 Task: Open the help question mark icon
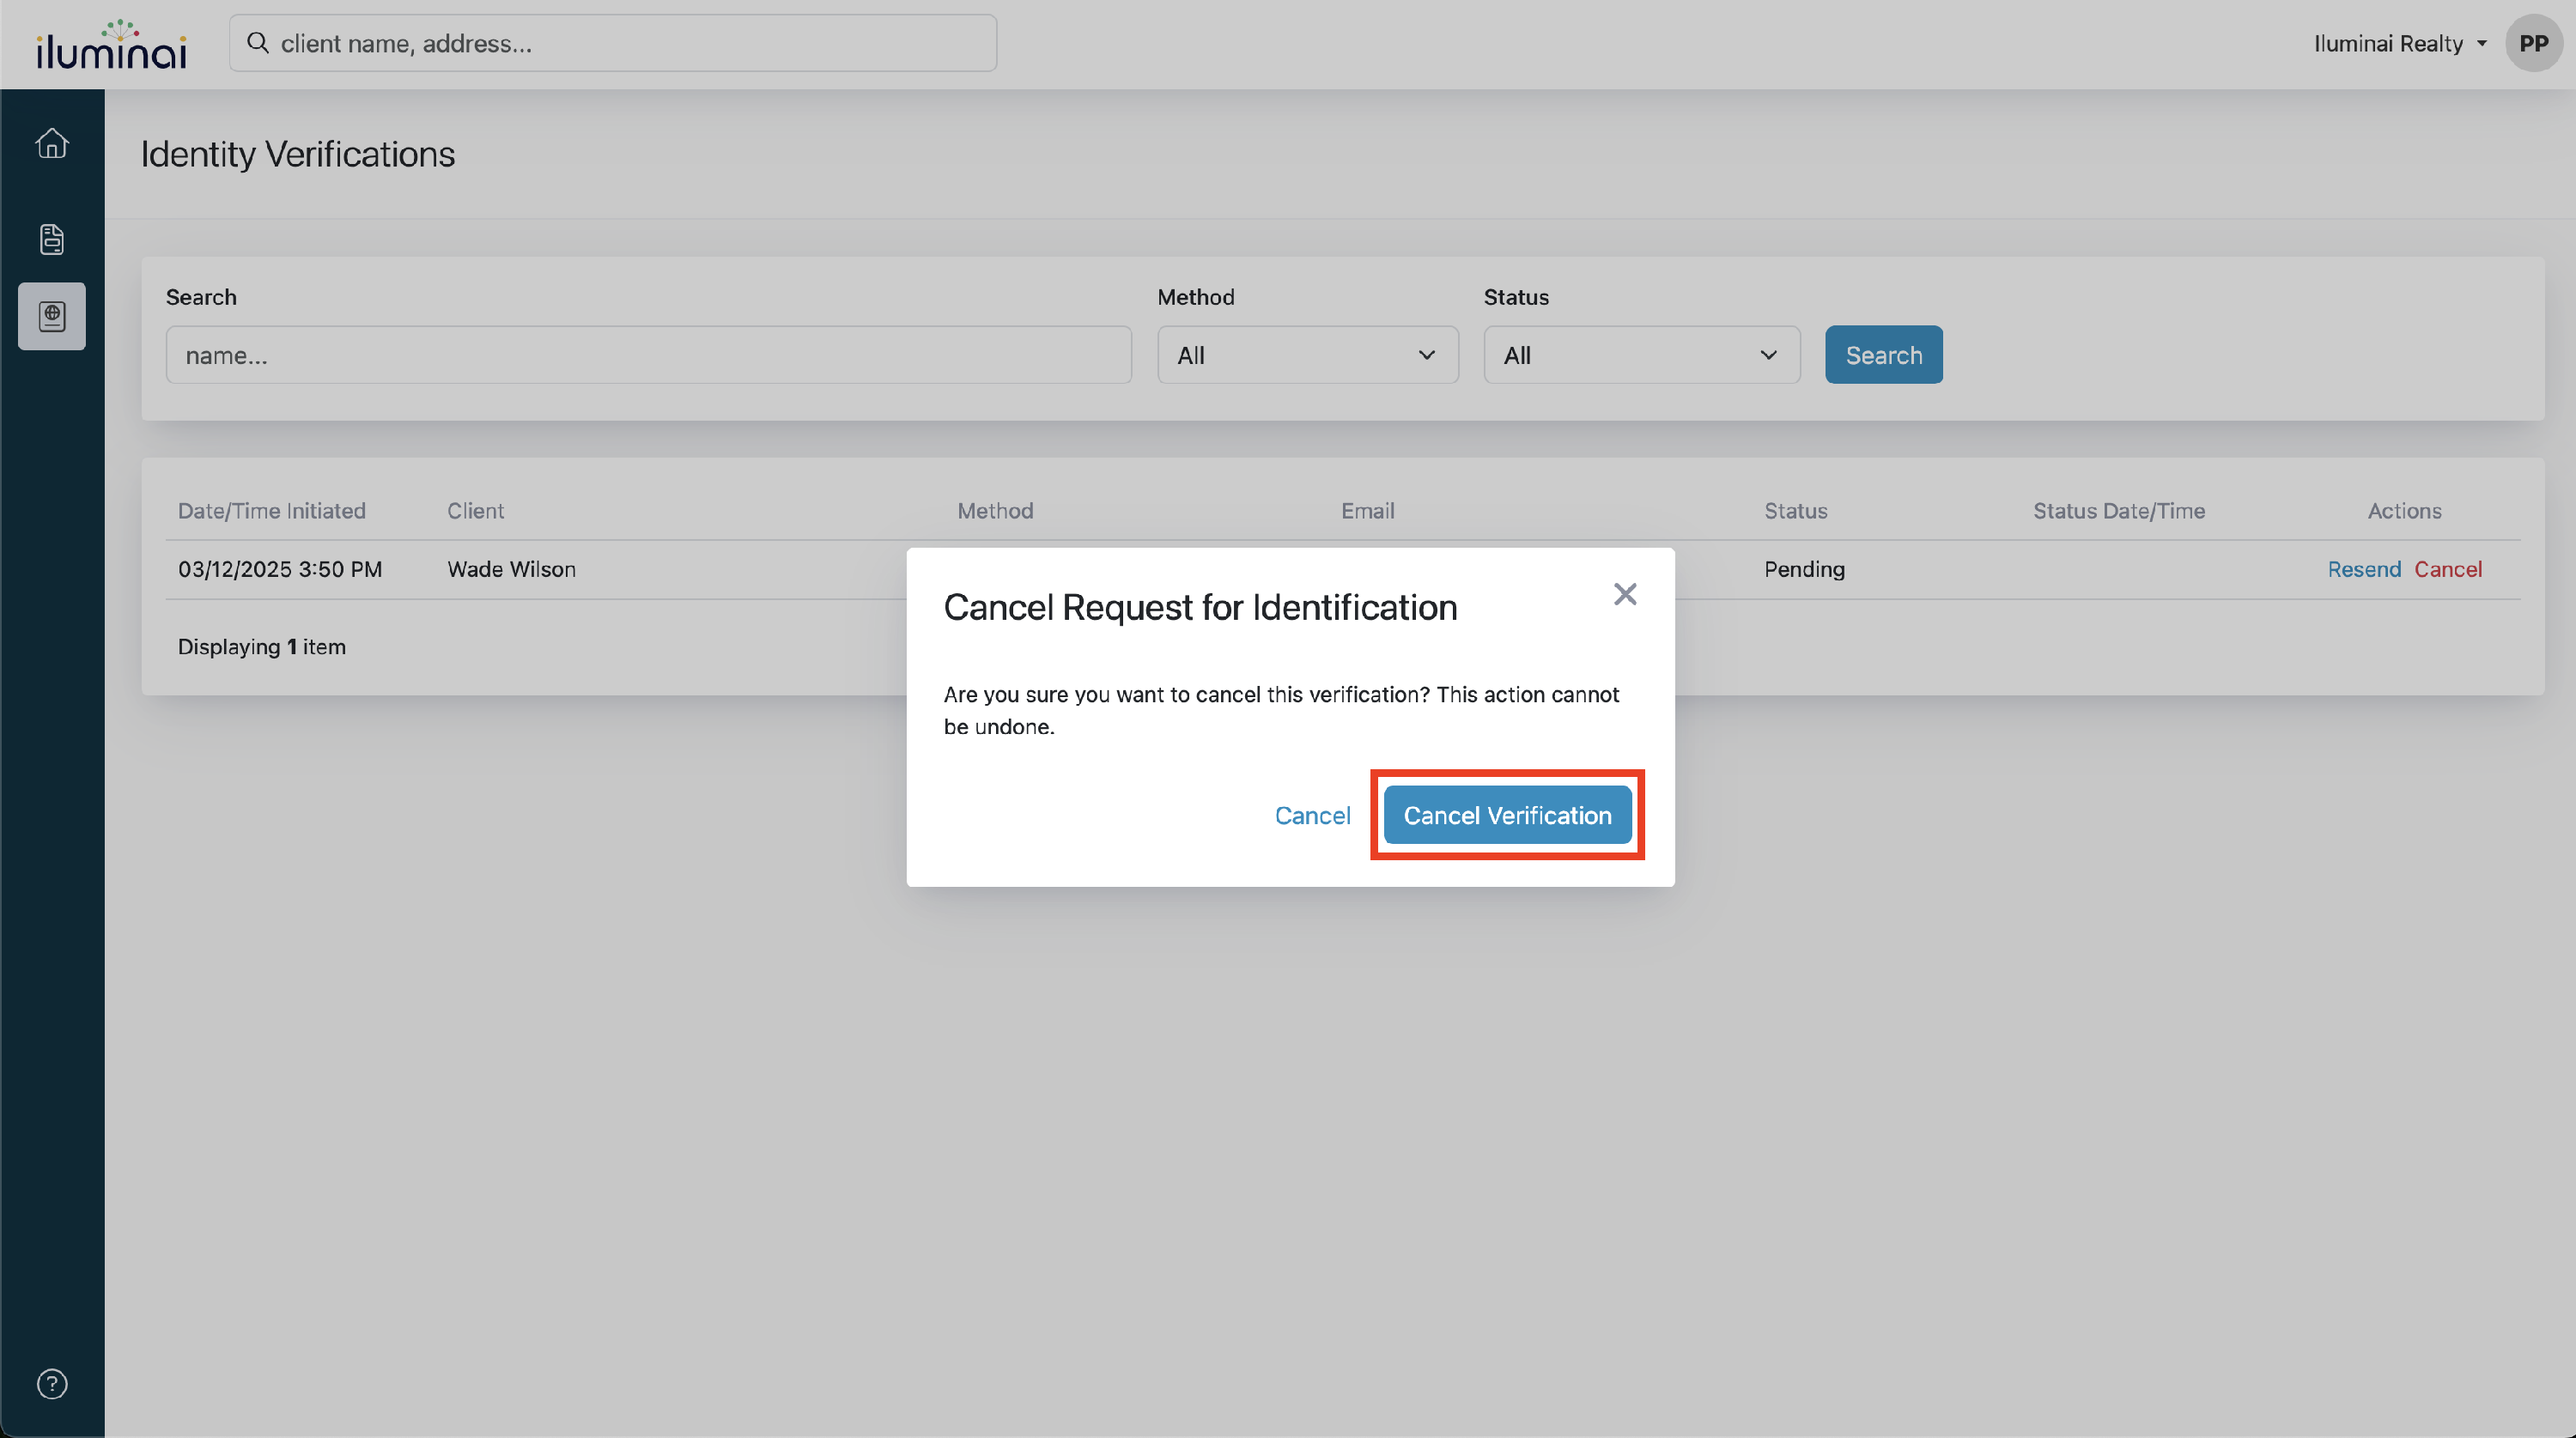coord(52,1384)
